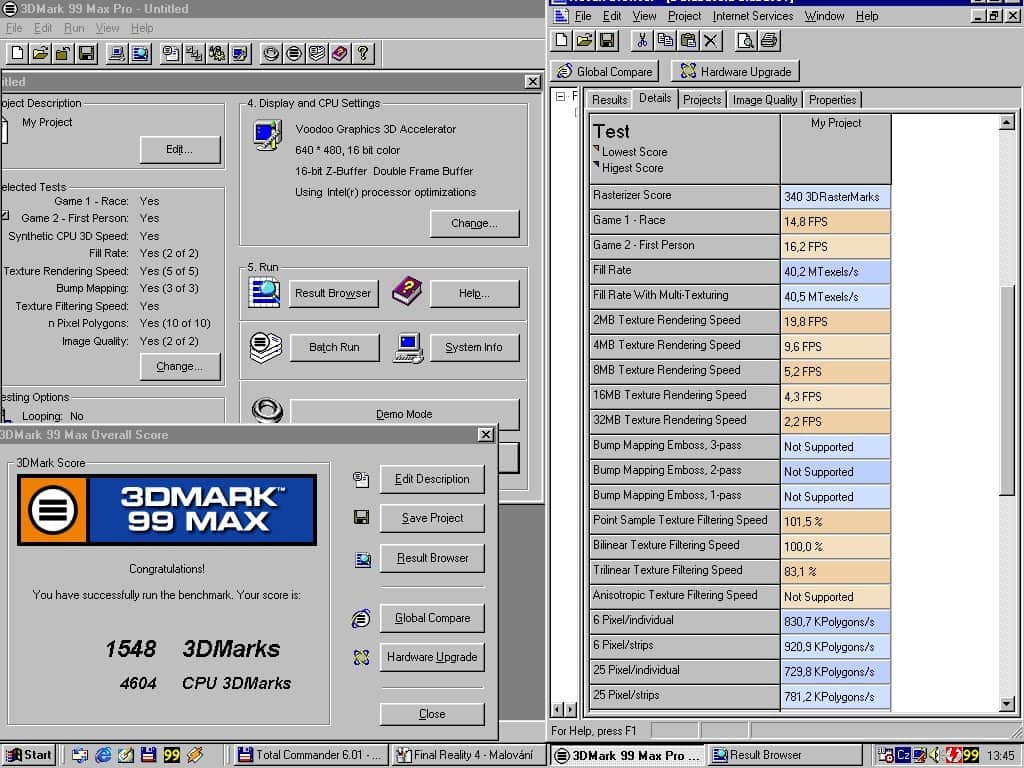Switch to Final Reality 4 - Malování taskbar window
The image size is (1024, 768).
pyautogui.click(x=468, y=755)
